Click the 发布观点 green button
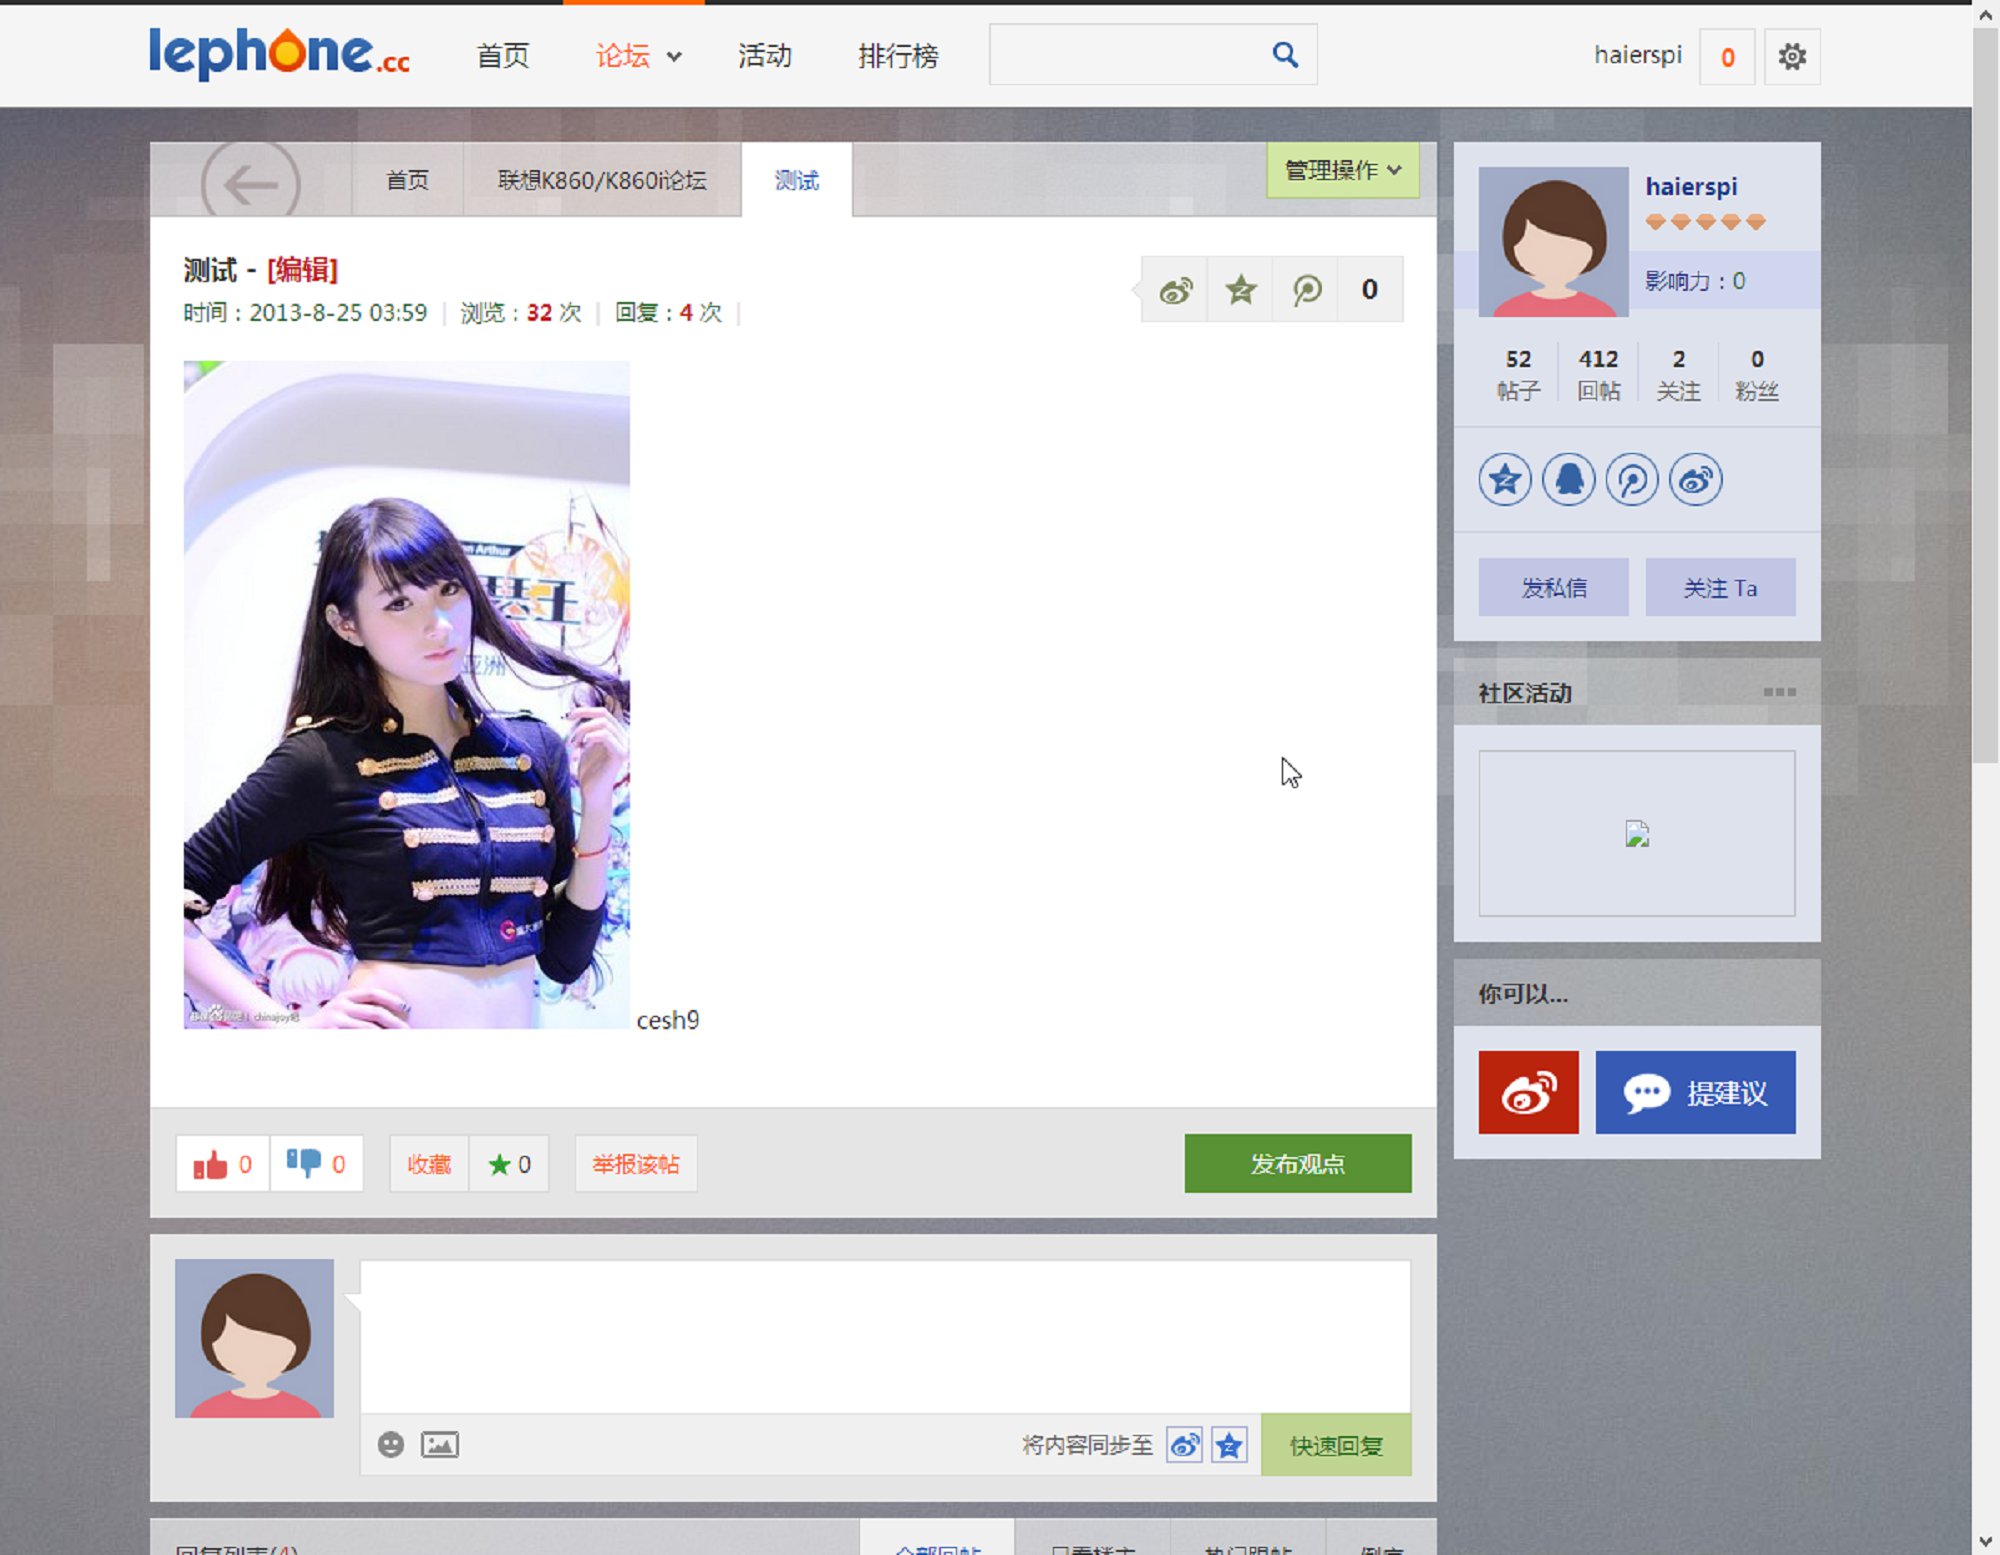The width and height of the screenshot is (2000, 1555). pos(1297,1163)
